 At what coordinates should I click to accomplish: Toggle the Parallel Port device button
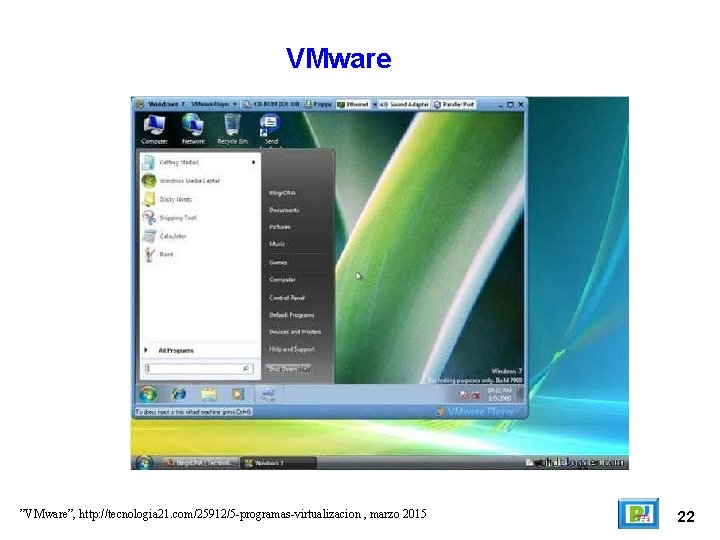point(454,105)
